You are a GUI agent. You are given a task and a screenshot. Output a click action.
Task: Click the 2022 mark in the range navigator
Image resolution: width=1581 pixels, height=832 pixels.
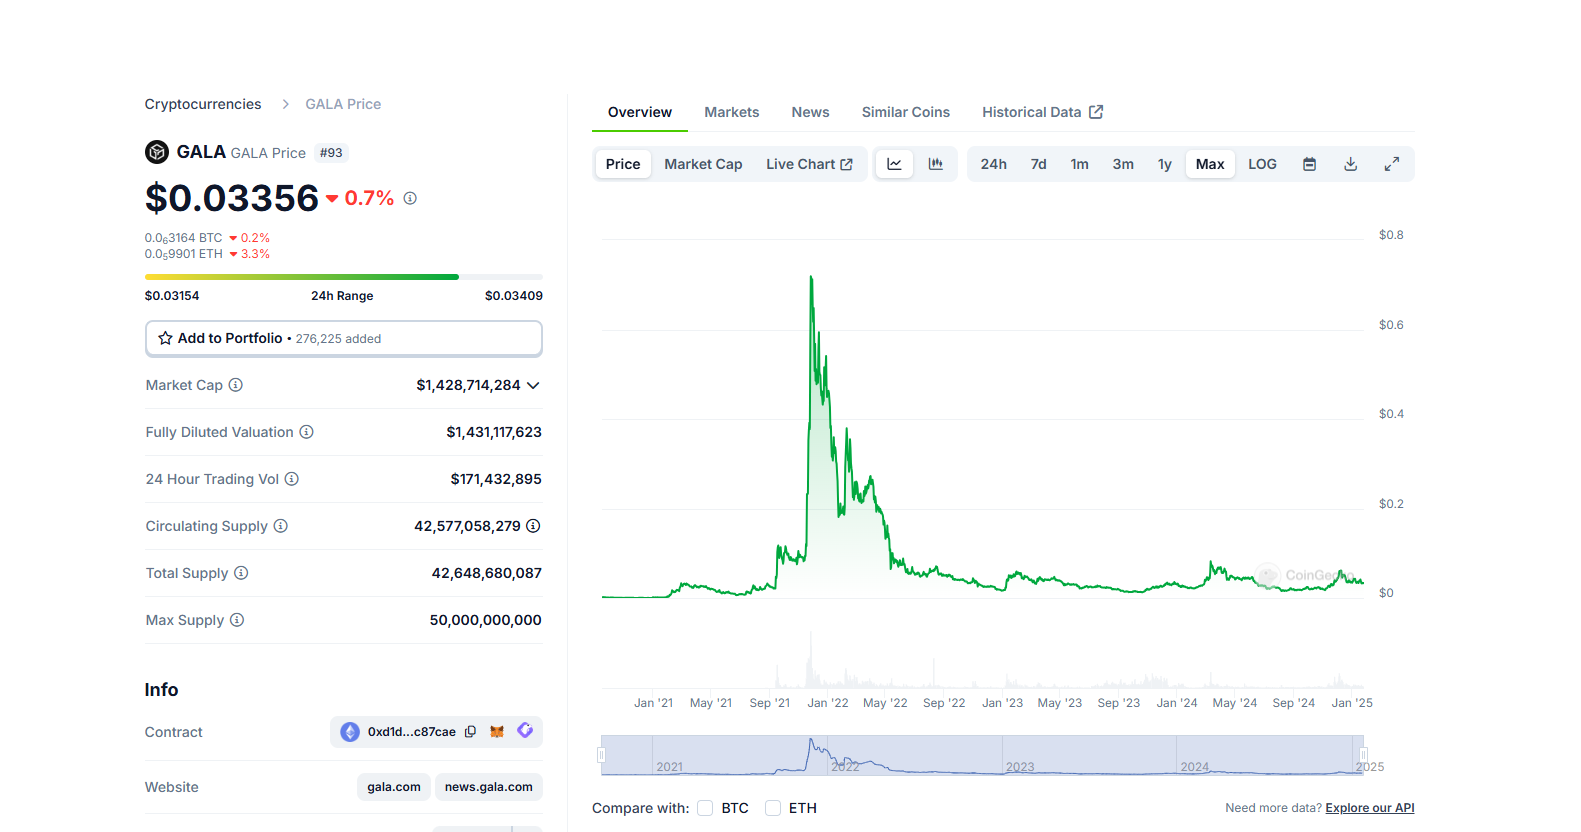(845, 767)
